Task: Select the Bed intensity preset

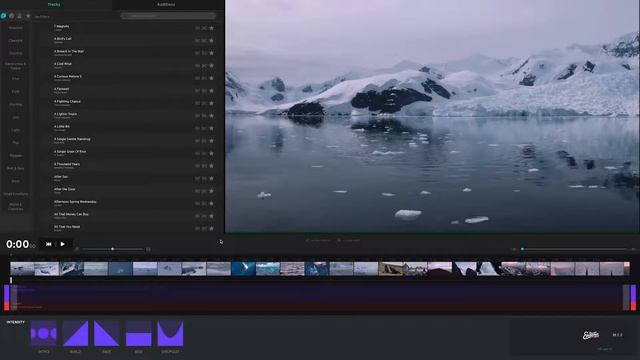Action: pyautogui.click(x=138, y=333)
